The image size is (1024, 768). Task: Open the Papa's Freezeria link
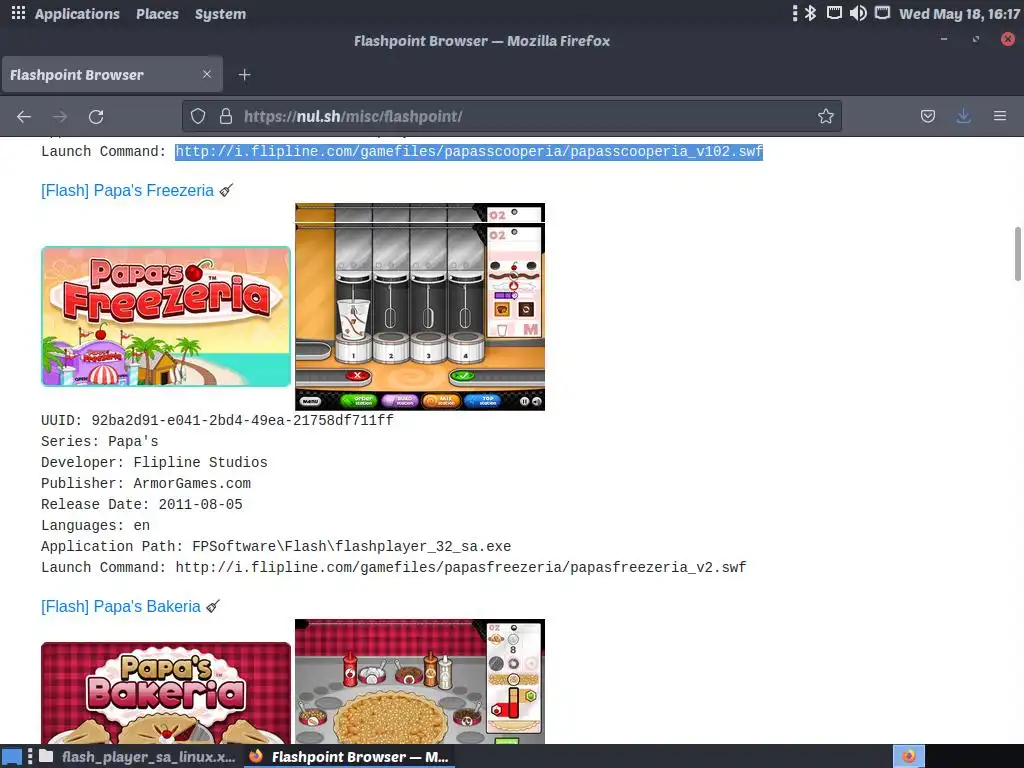pyautogui.click(x=127, y=191)
